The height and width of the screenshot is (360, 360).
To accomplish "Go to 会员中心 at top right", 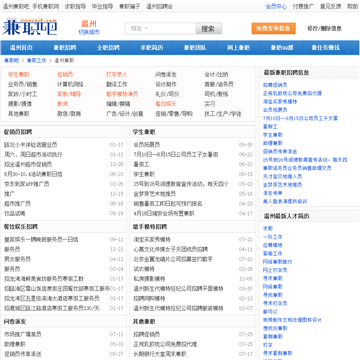I will pyautogui.click(x=276, y=6).
